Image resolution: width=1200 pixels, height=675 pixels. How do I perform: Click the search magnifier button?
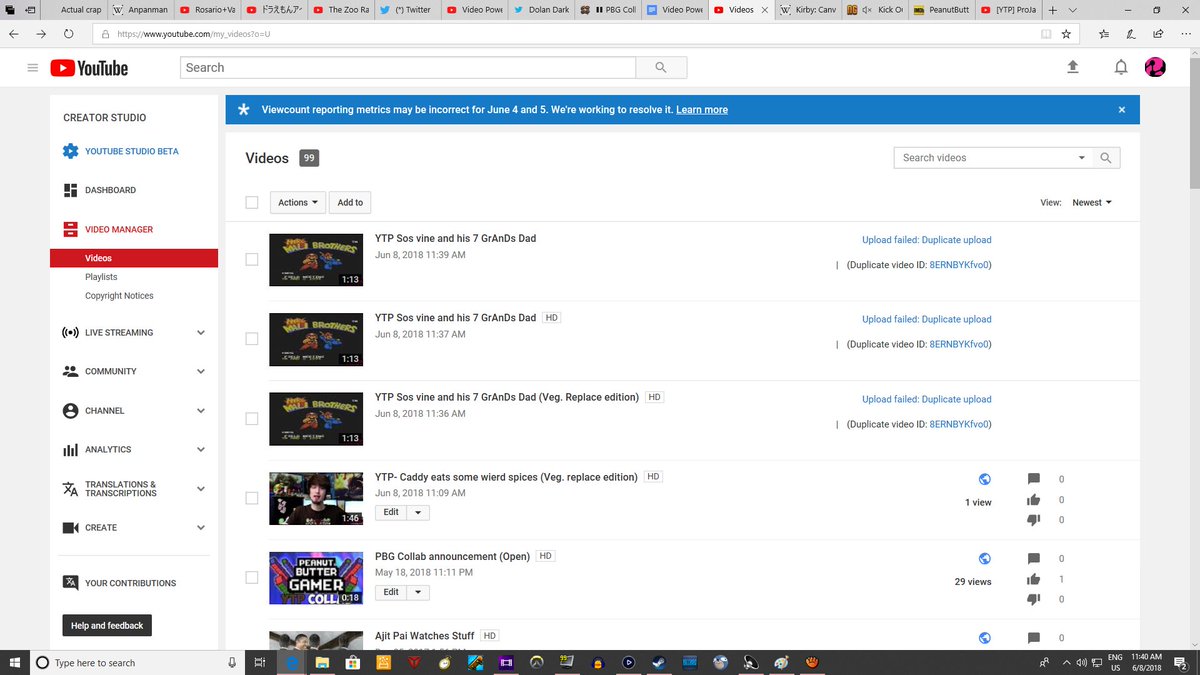click(661, 68)
